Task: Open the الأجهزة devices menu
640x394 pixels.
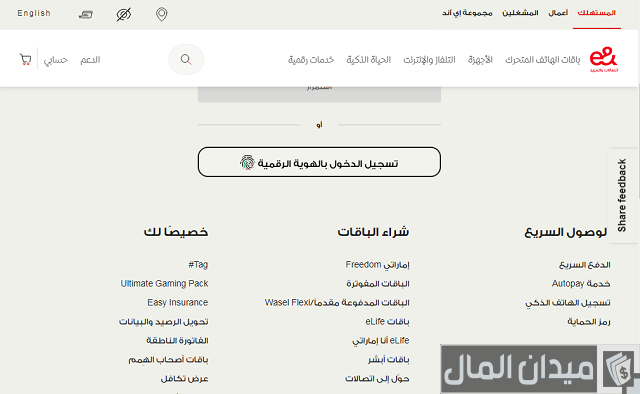Action: click(x=480, y=60)
